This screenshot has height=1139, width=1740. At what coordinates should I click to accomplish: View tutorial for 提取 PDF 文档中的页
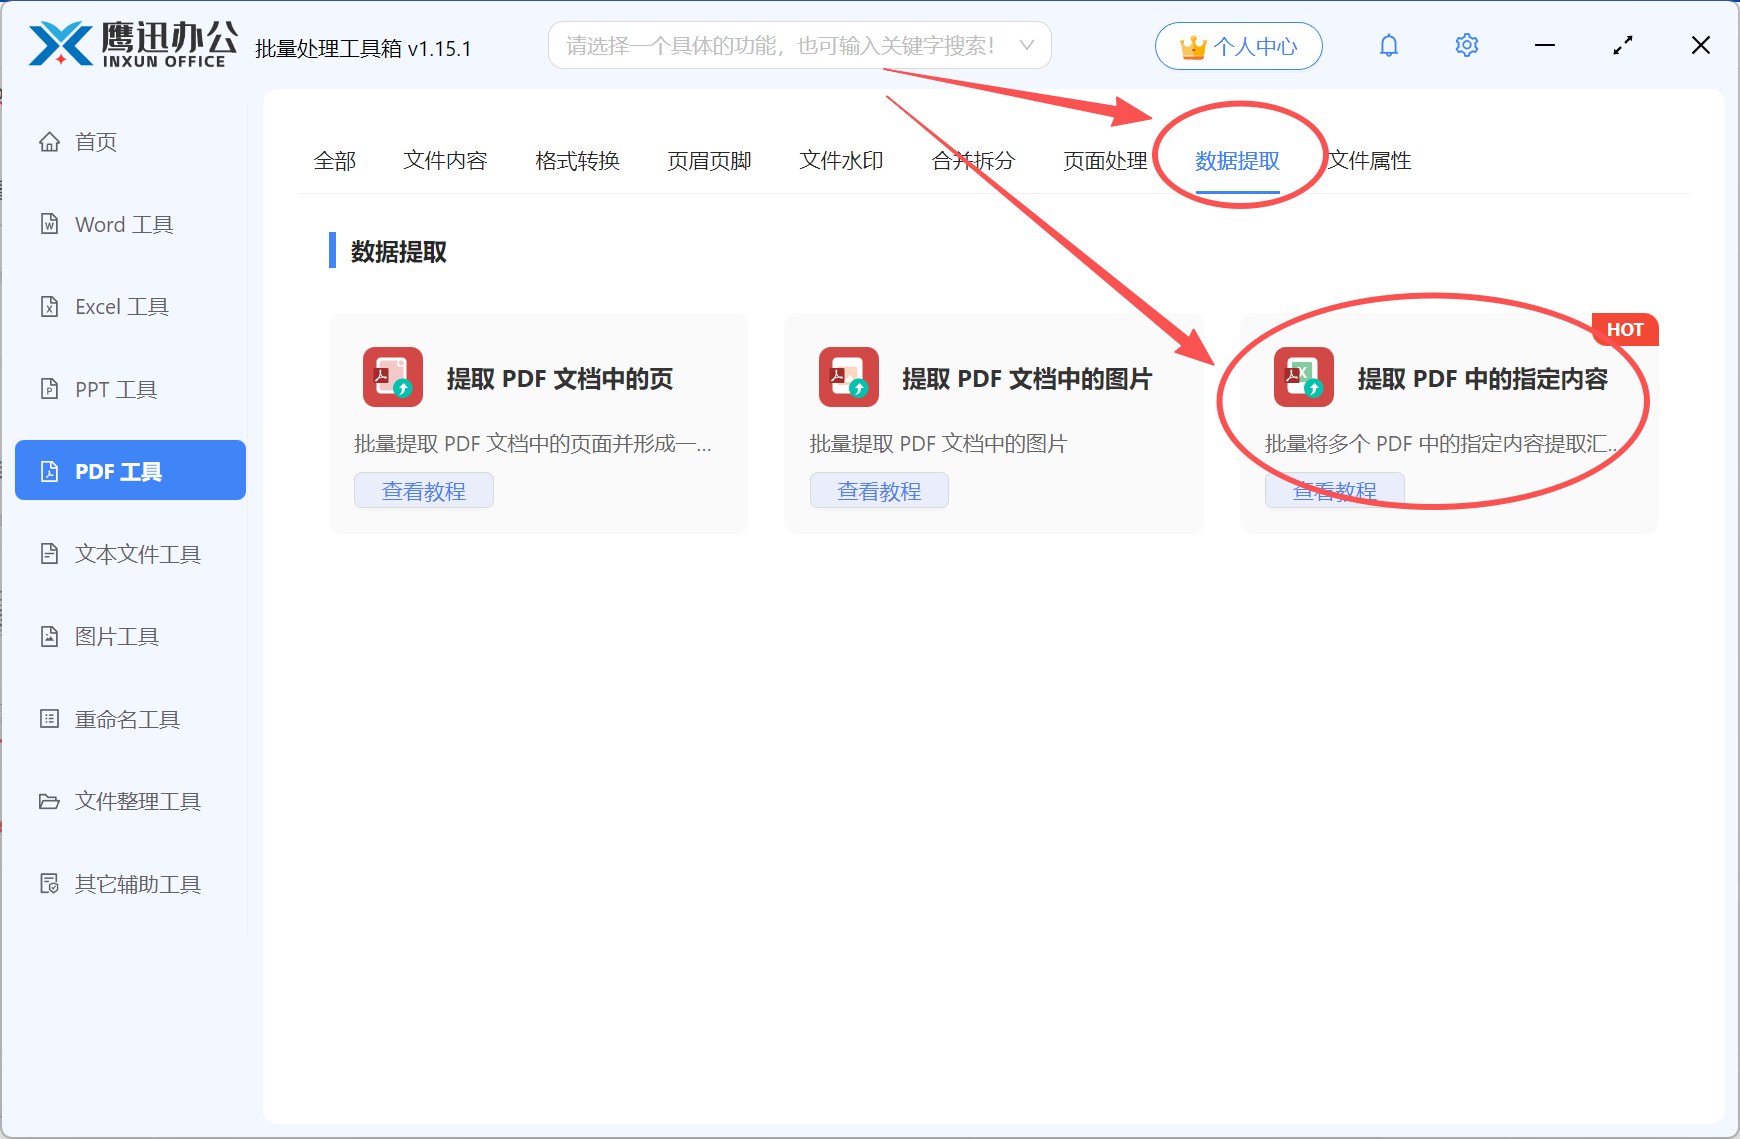coord(424,491)
